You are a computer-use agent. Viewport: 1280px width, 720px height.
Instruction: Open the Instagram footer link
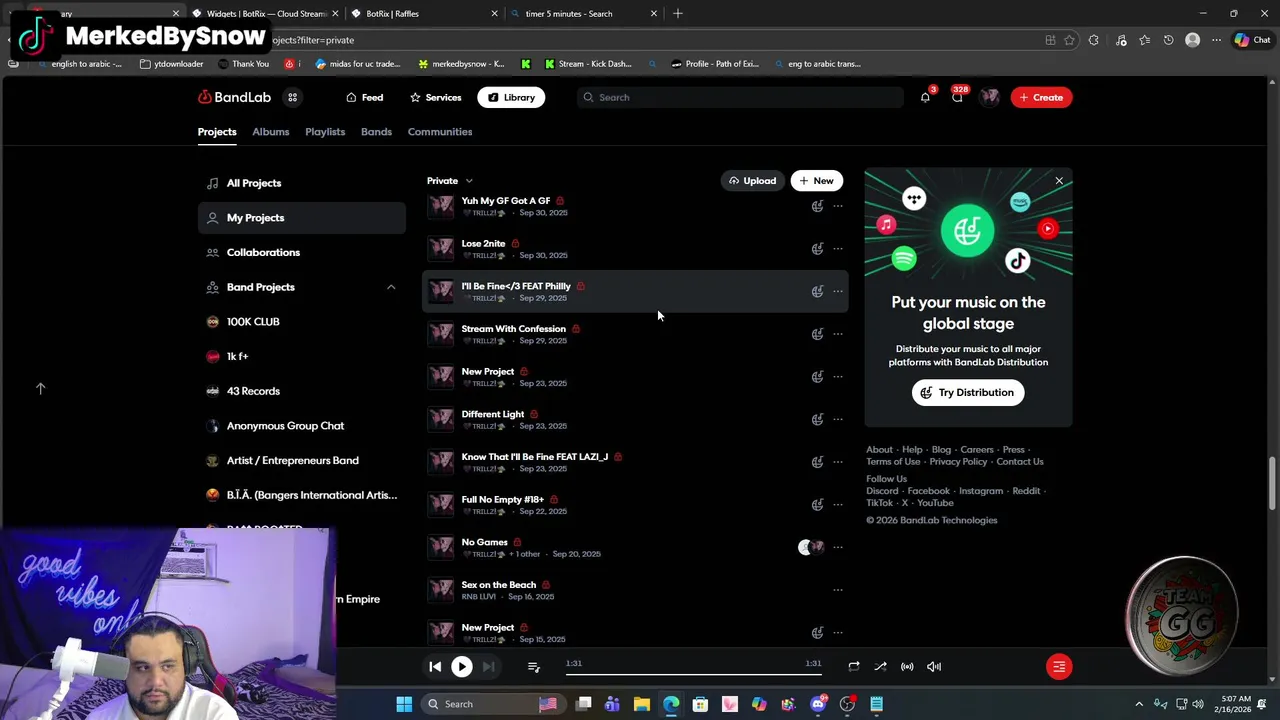pos(981,491)
